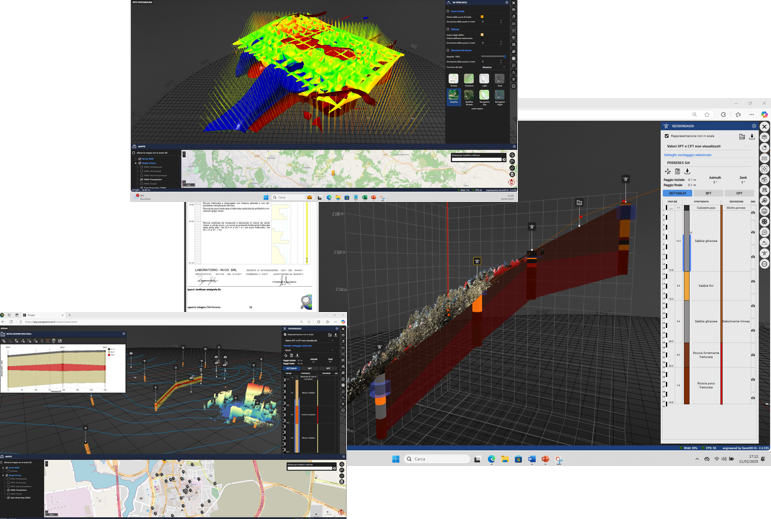Open Microsoft Edge from the taskbar
This screenshot has width=771, height=519.
point(491,459)
